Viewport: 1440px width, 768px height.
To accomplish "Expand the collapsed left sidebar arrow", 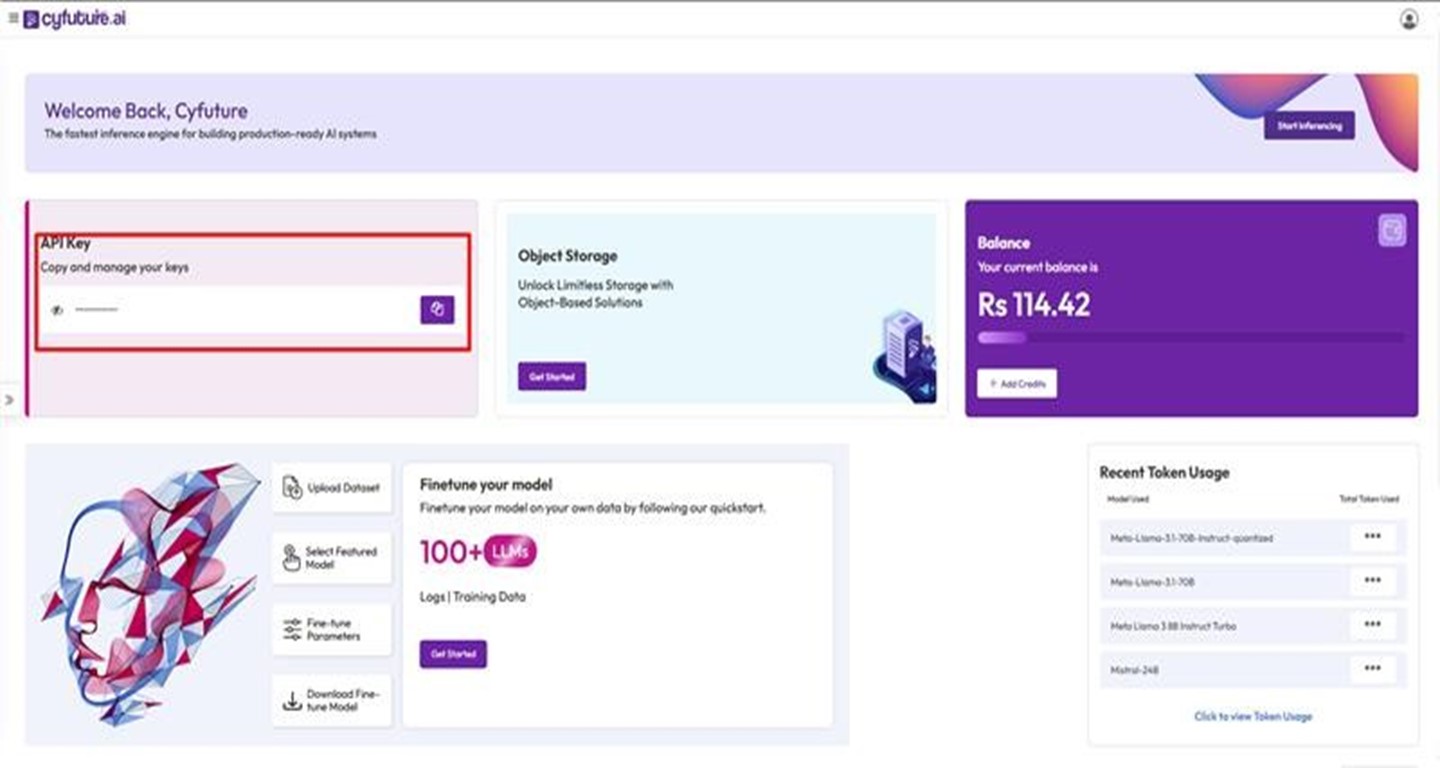I will 9,400.
